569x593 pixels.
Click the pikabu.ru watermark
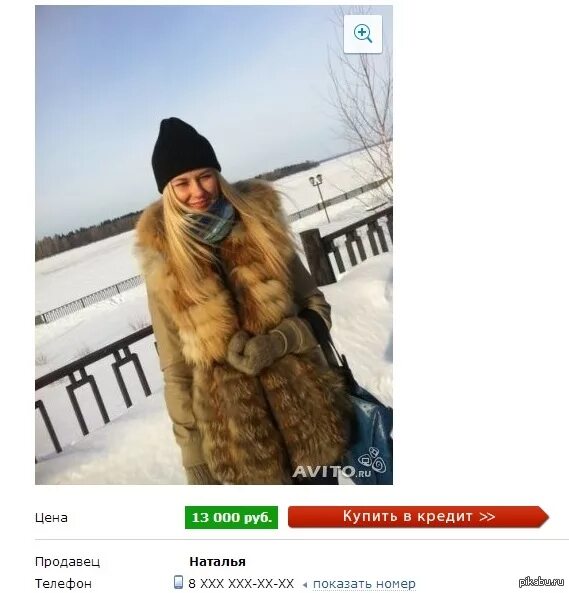coord(542,582)
